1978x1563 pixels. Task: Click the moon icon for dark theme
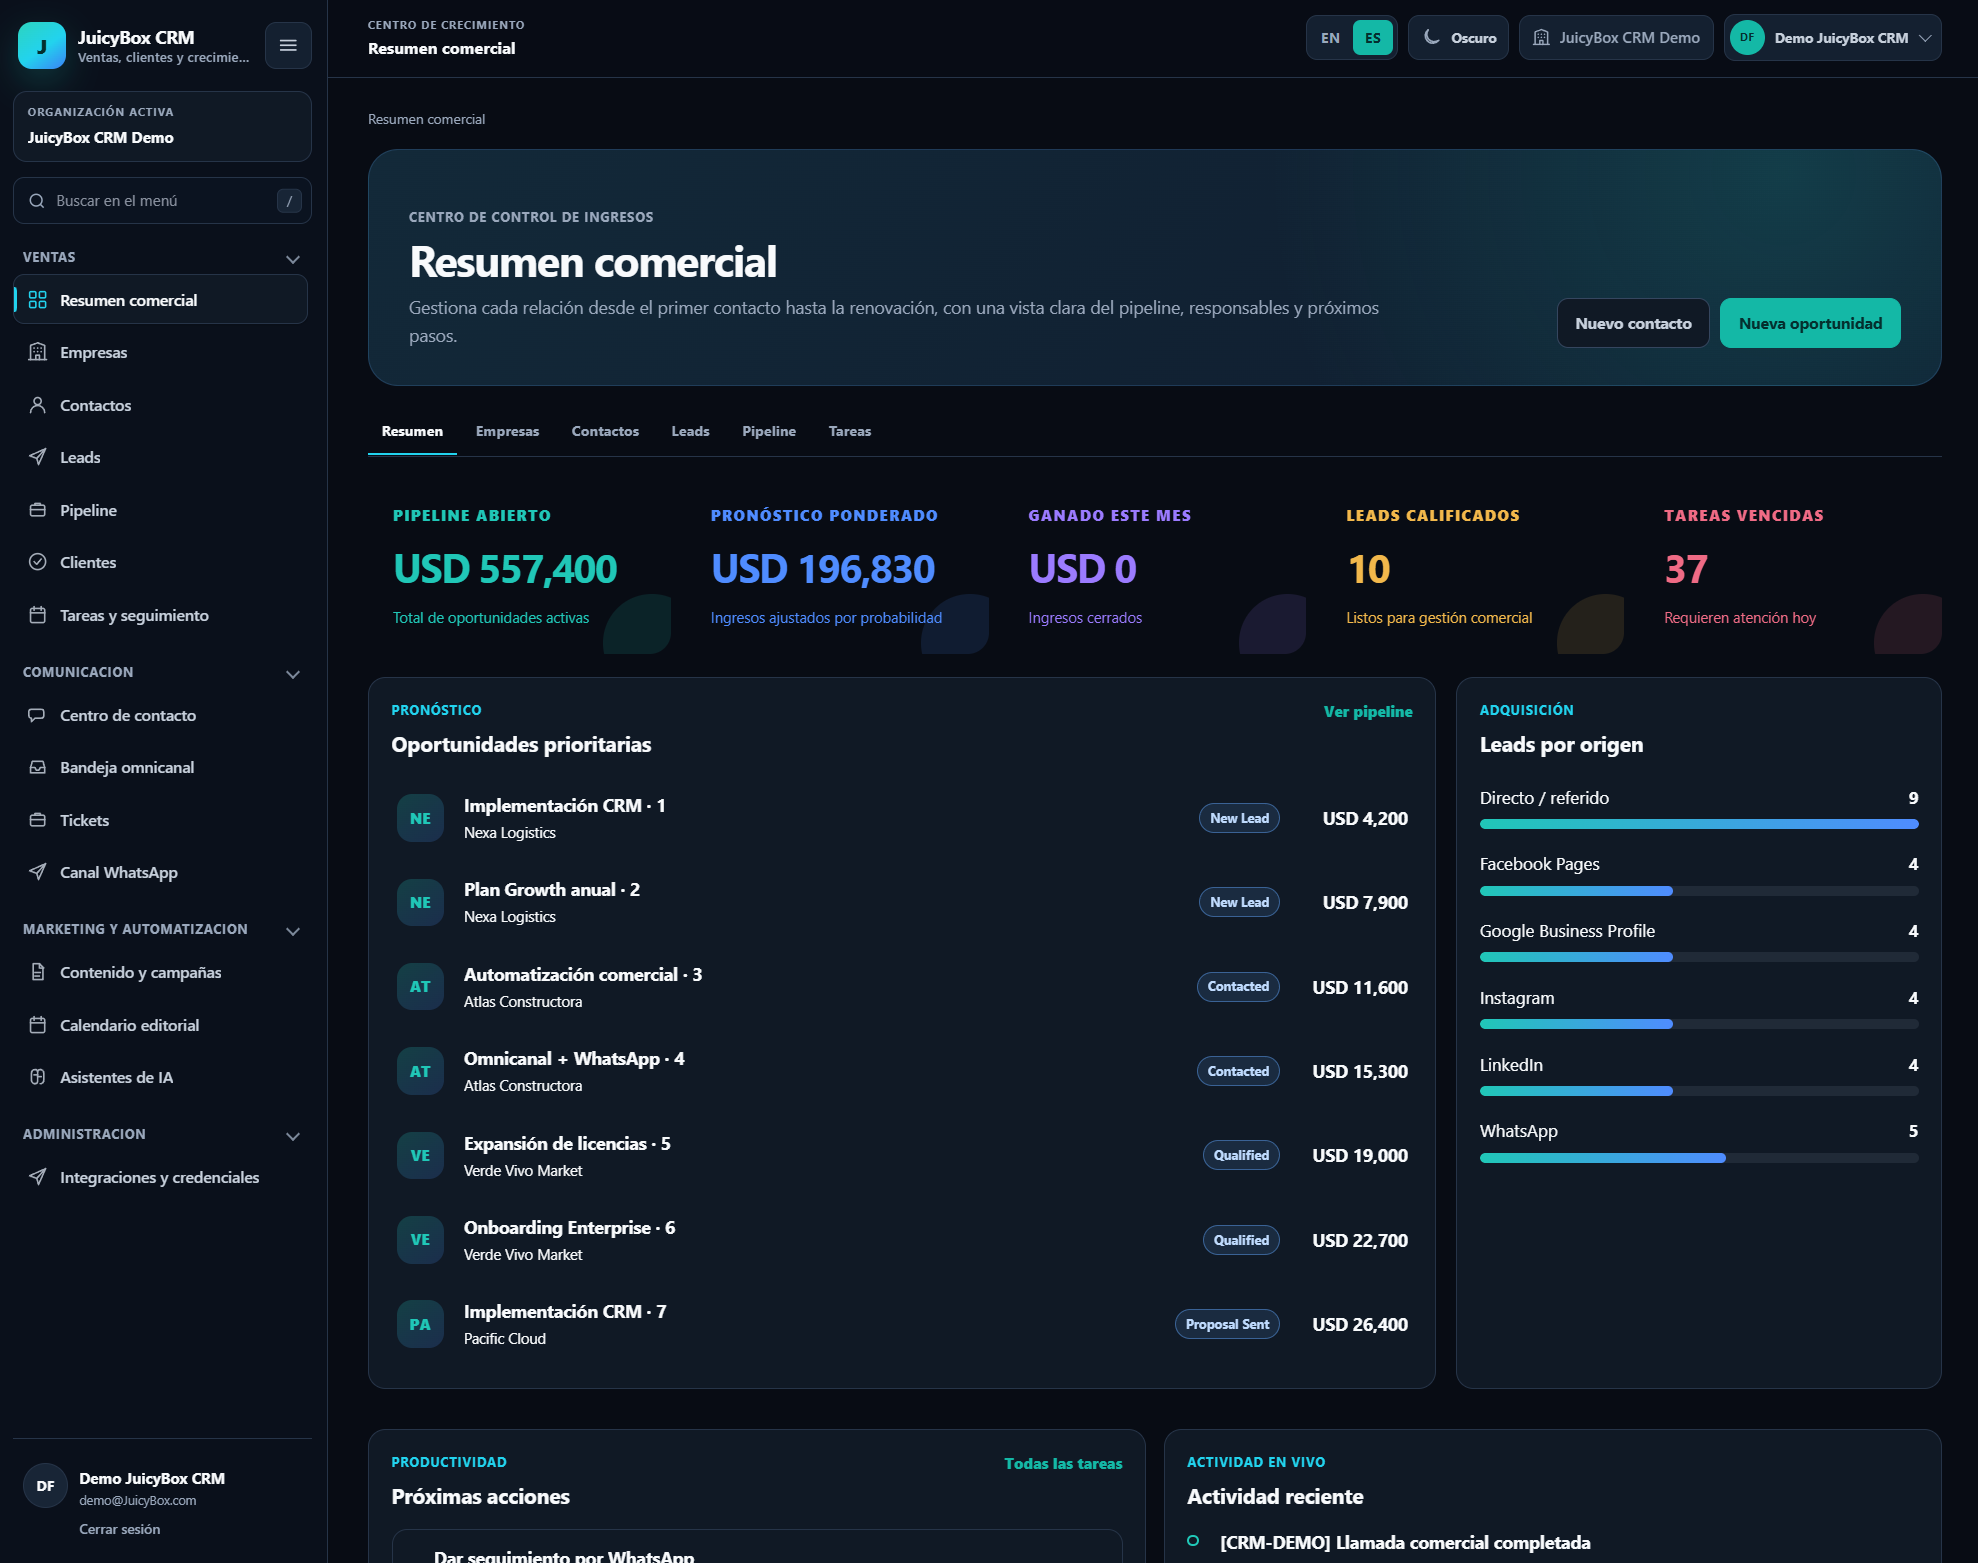1432,37
